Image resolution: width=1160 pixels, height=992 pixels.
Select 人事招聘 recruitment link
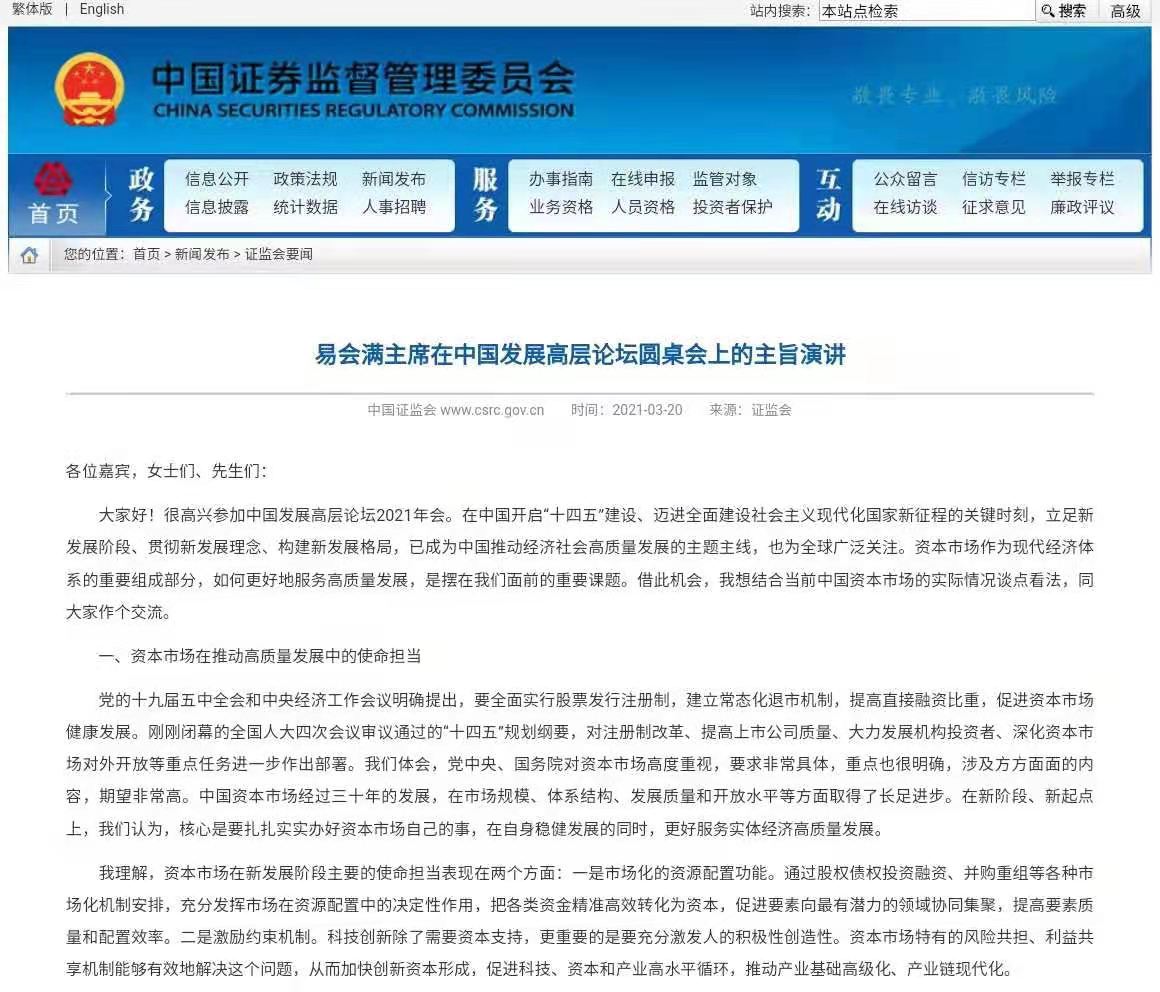pos(394,207)
